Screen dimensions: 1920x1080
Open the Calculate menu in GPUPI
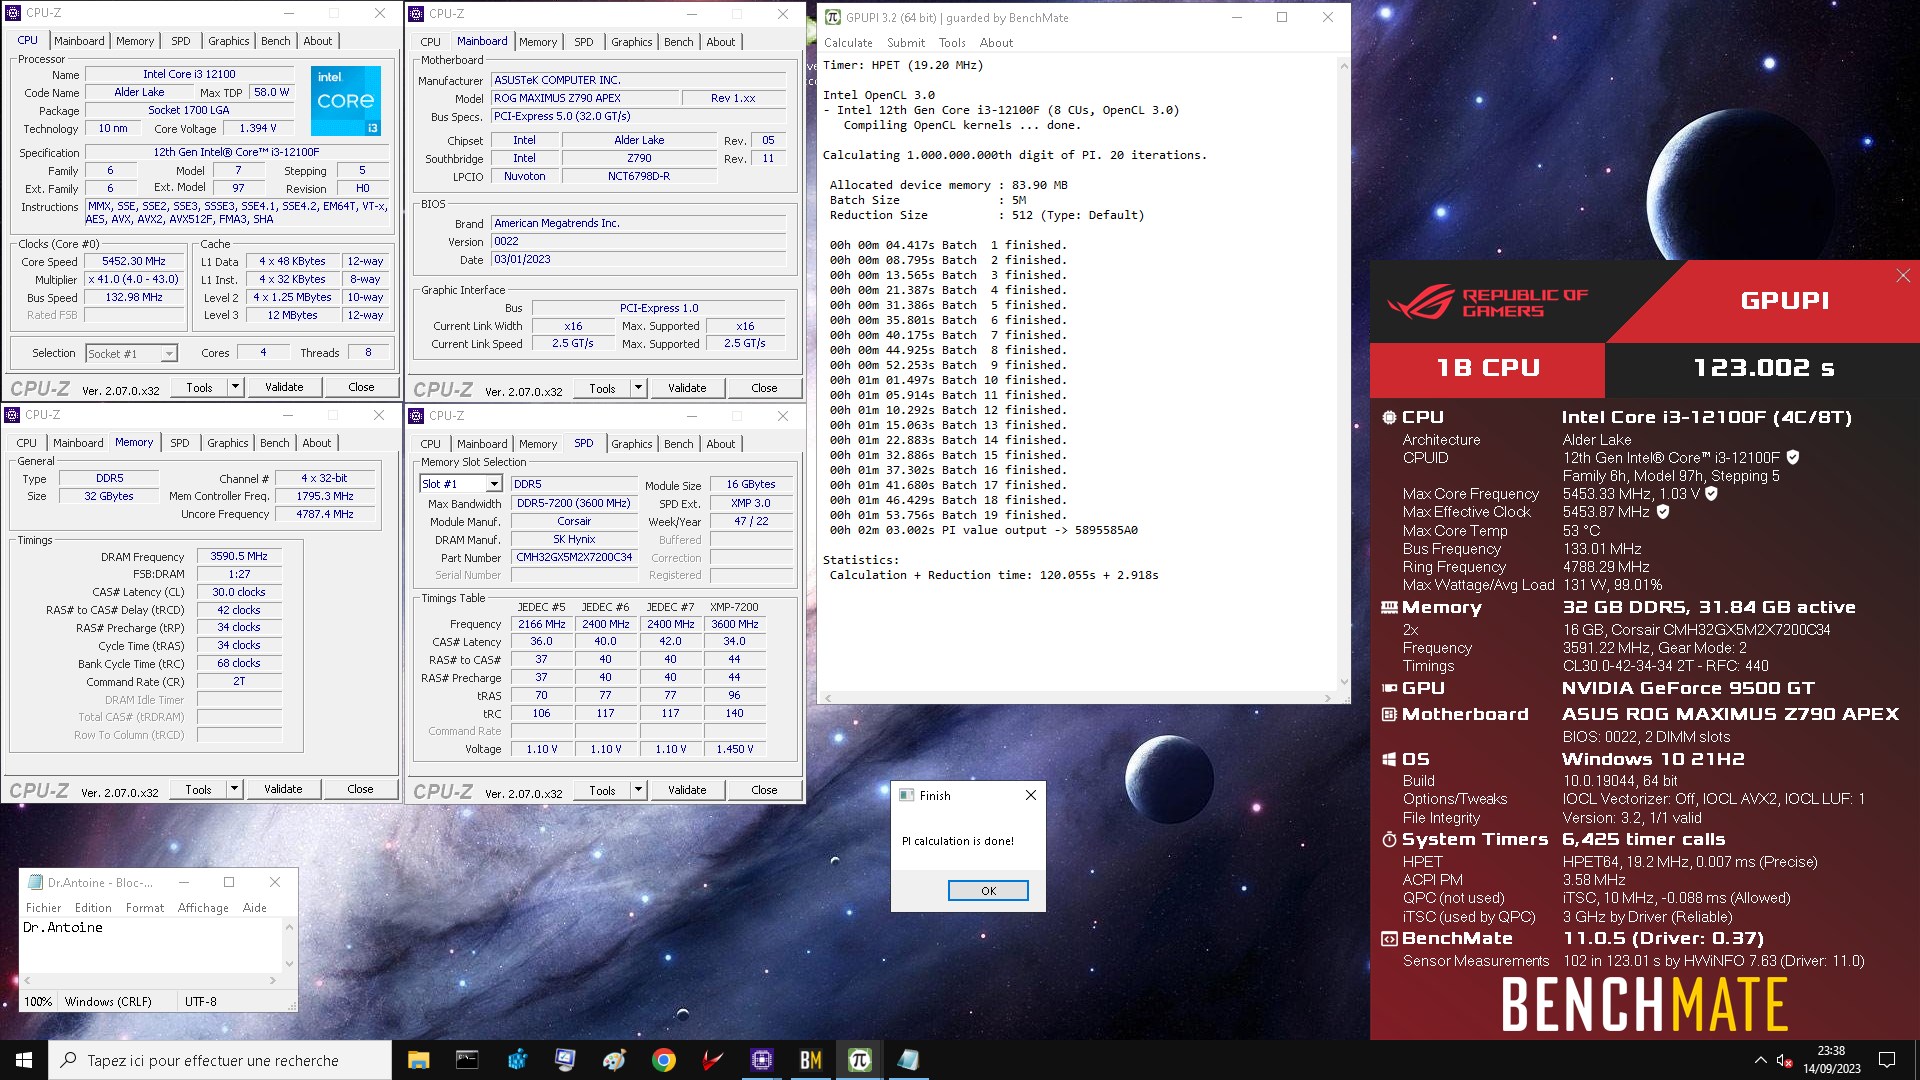[x=848, y=43]
